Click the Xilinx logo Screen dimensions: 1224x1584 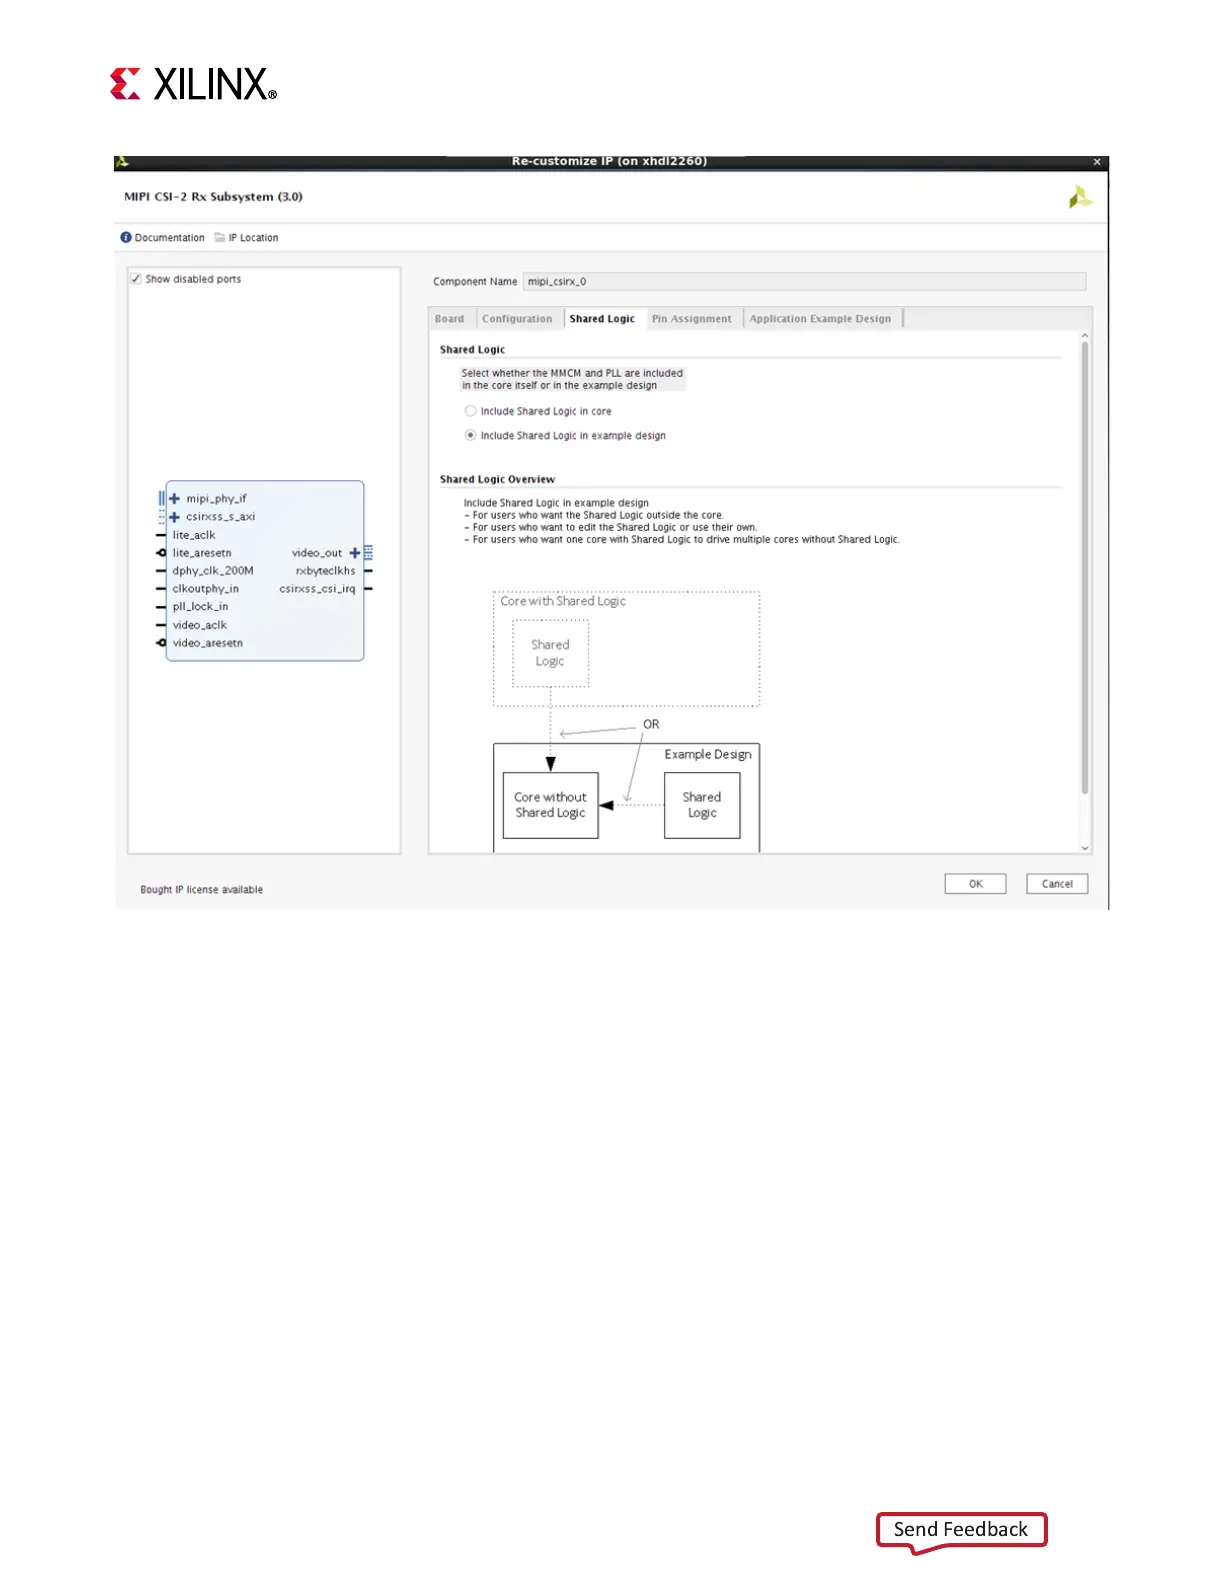coord(193,84)
